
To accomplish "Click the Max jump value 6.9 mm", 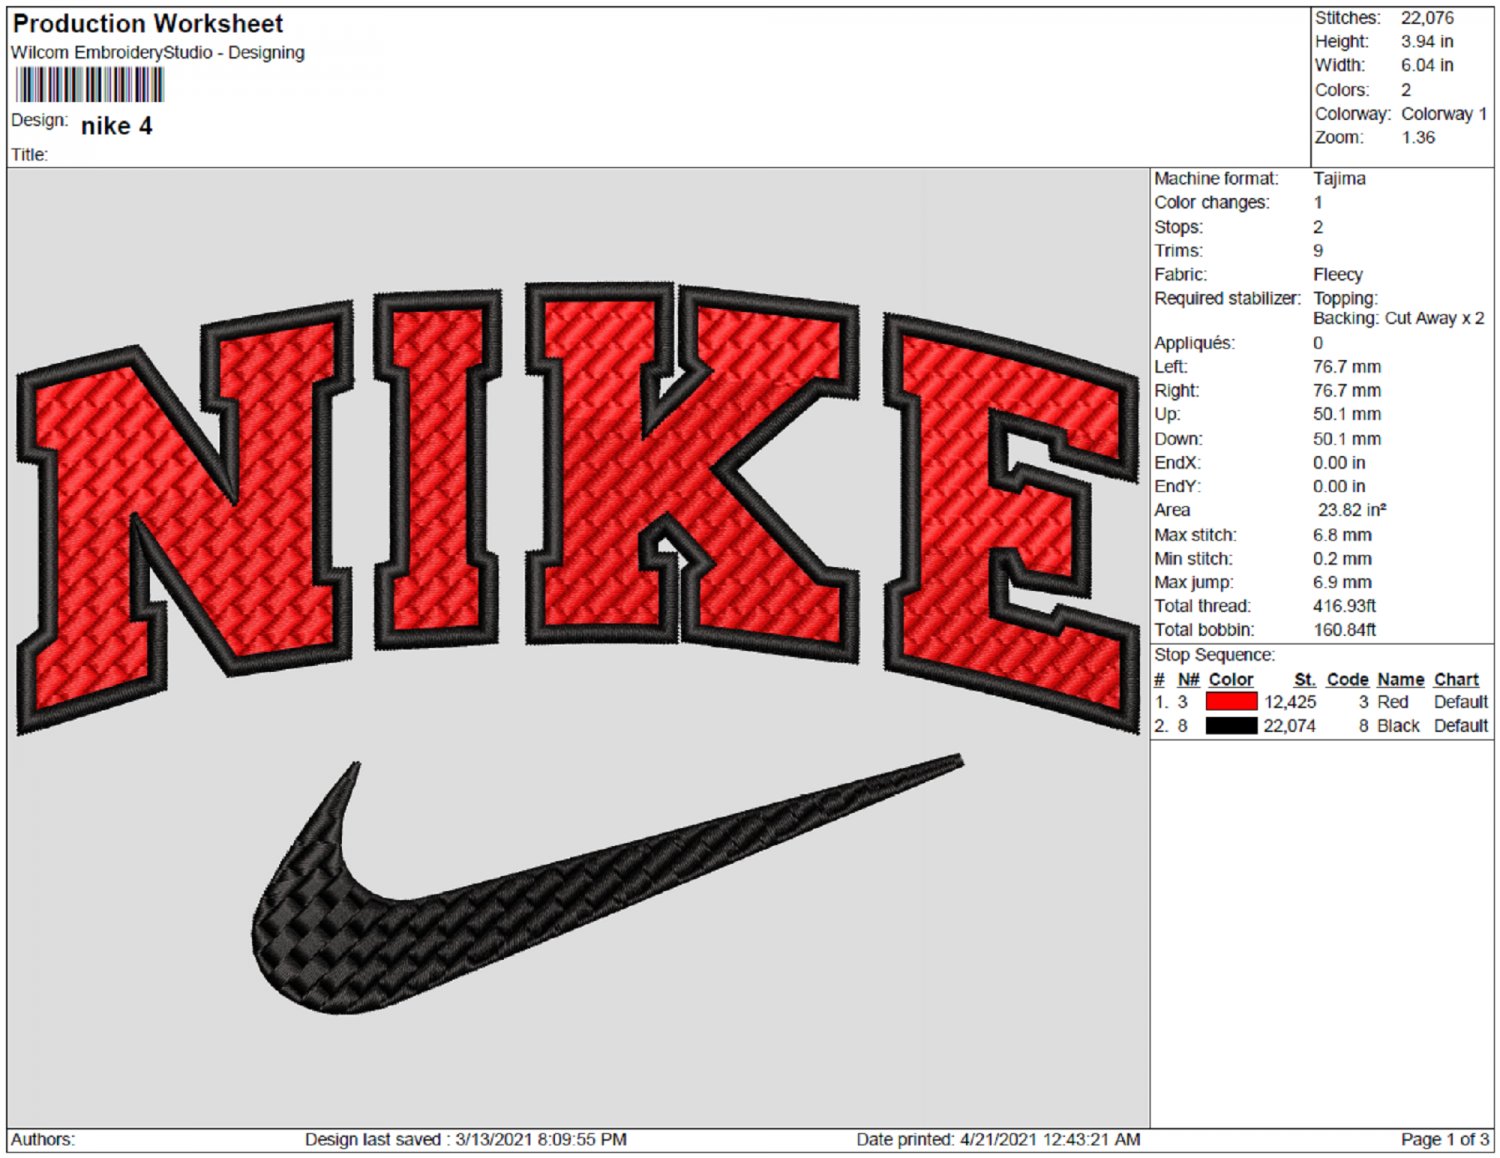I will click(1342, 583).
